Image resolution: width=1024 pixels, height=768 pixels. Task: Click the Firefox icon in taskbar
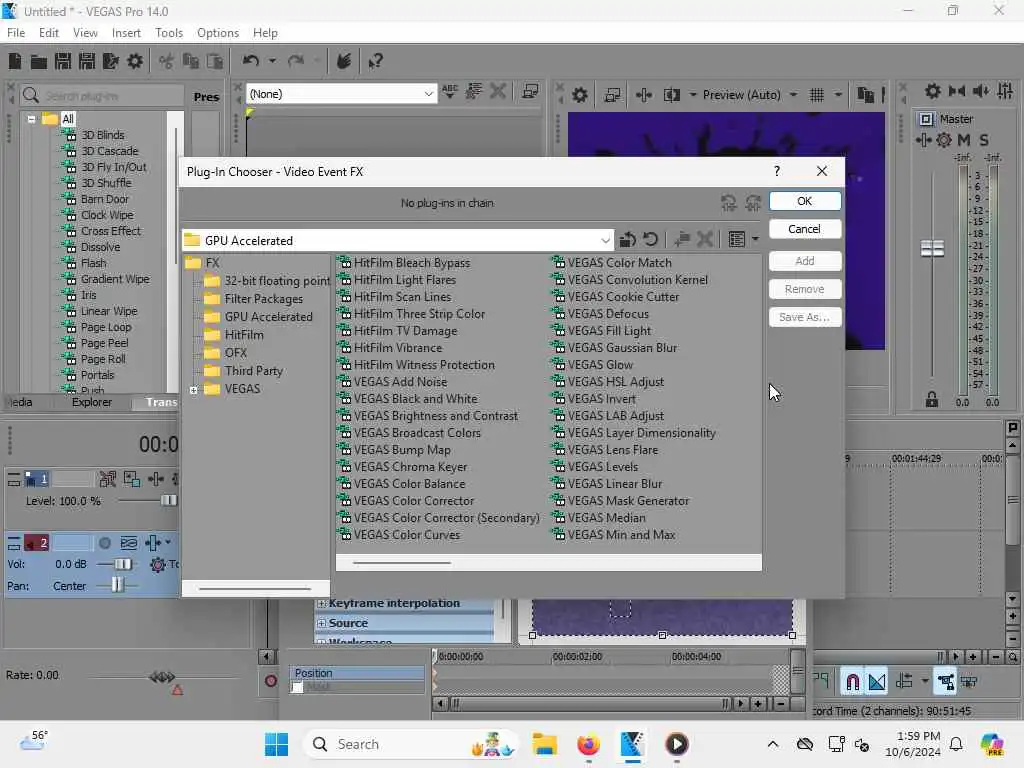[588, 744]
